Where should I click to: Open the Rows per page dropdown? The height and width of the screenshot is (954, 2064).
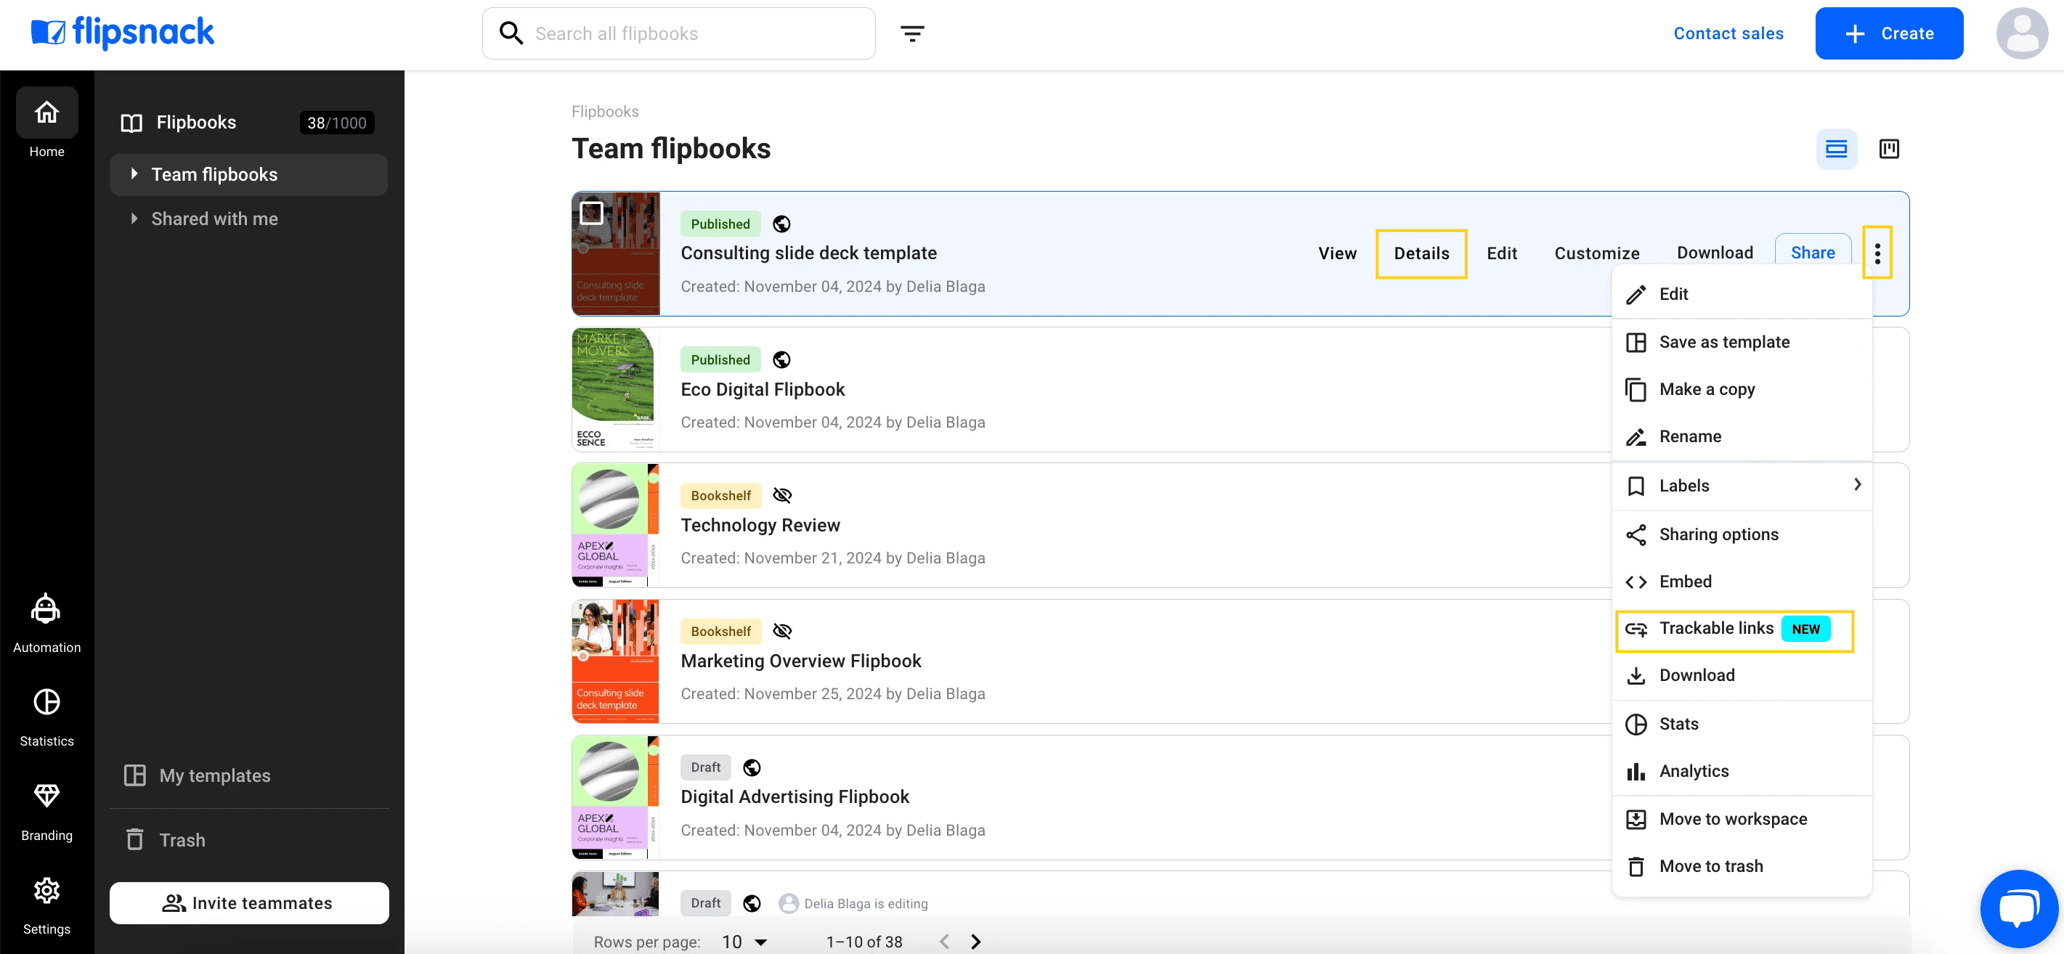(743, 941)
